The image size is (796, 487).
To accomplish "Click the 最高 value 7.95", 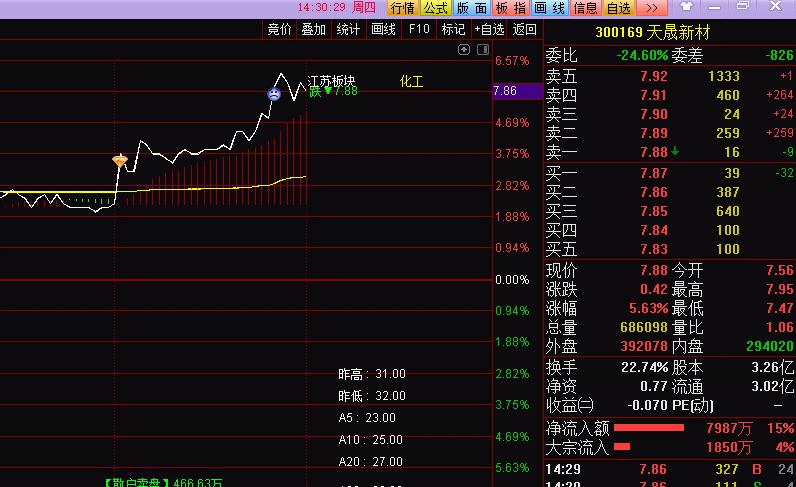I will pos(780,289).
